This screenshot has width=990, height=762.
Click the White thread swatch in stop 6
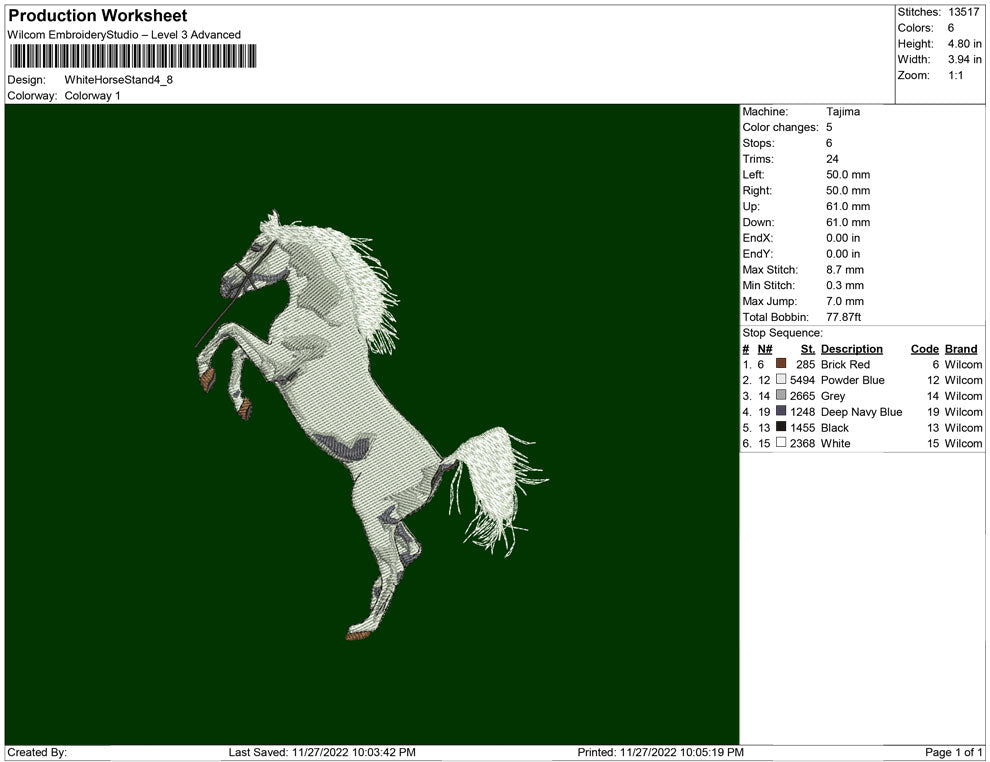point(781,444)
